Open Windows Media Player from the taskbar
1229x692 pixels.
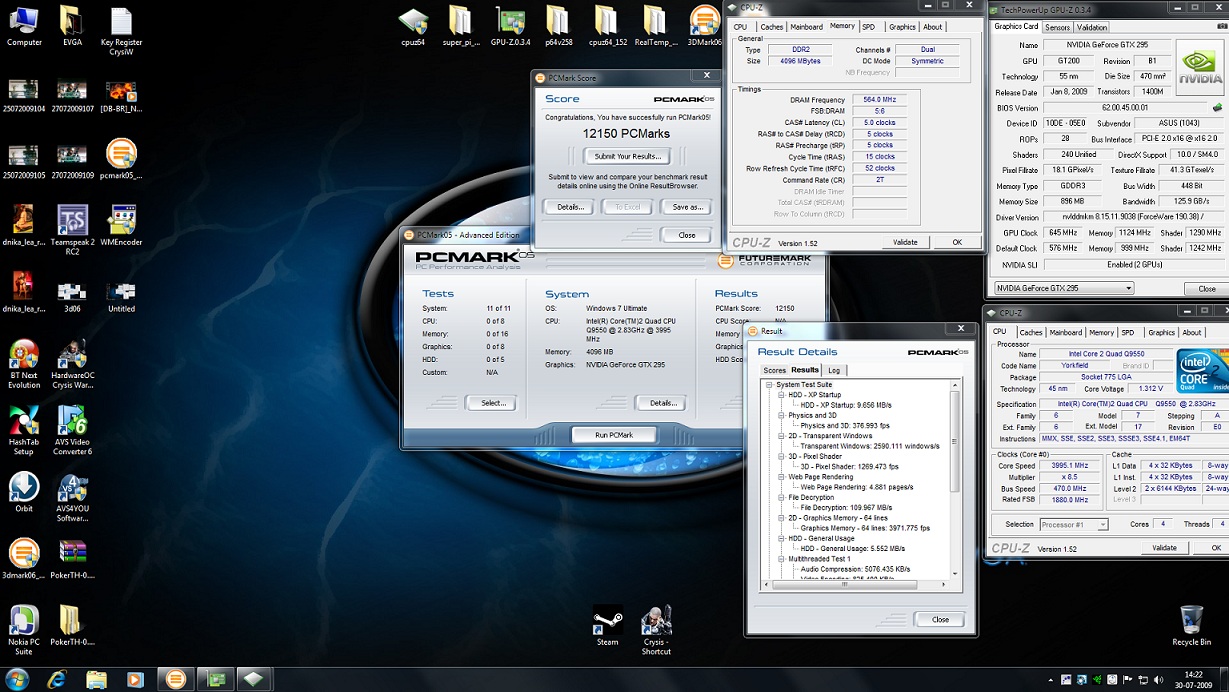click(135, 679)
